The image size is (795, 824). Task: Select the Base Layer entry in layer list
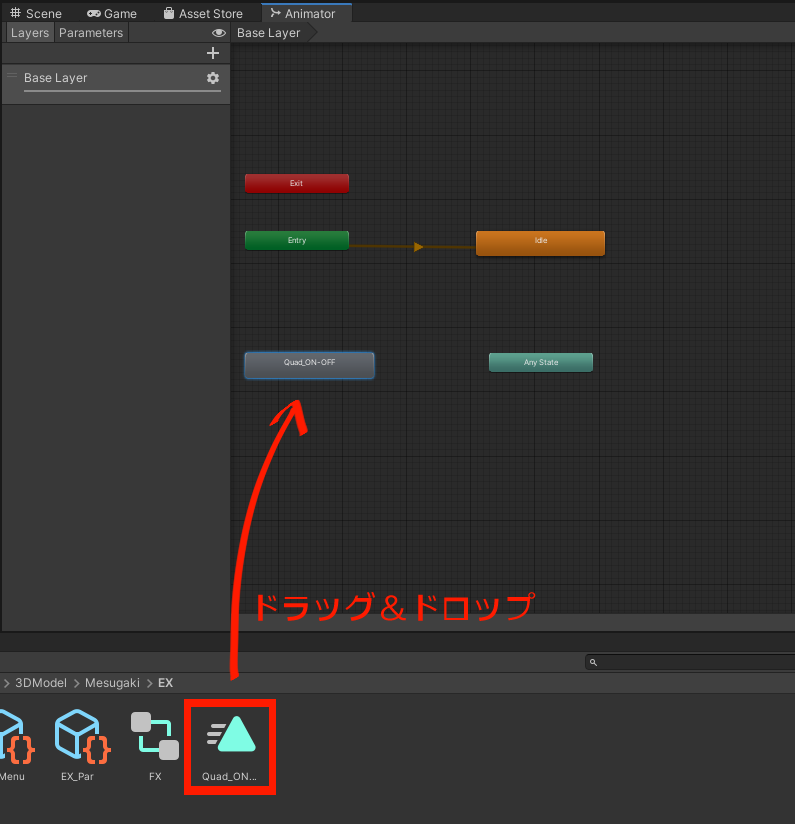56,78
